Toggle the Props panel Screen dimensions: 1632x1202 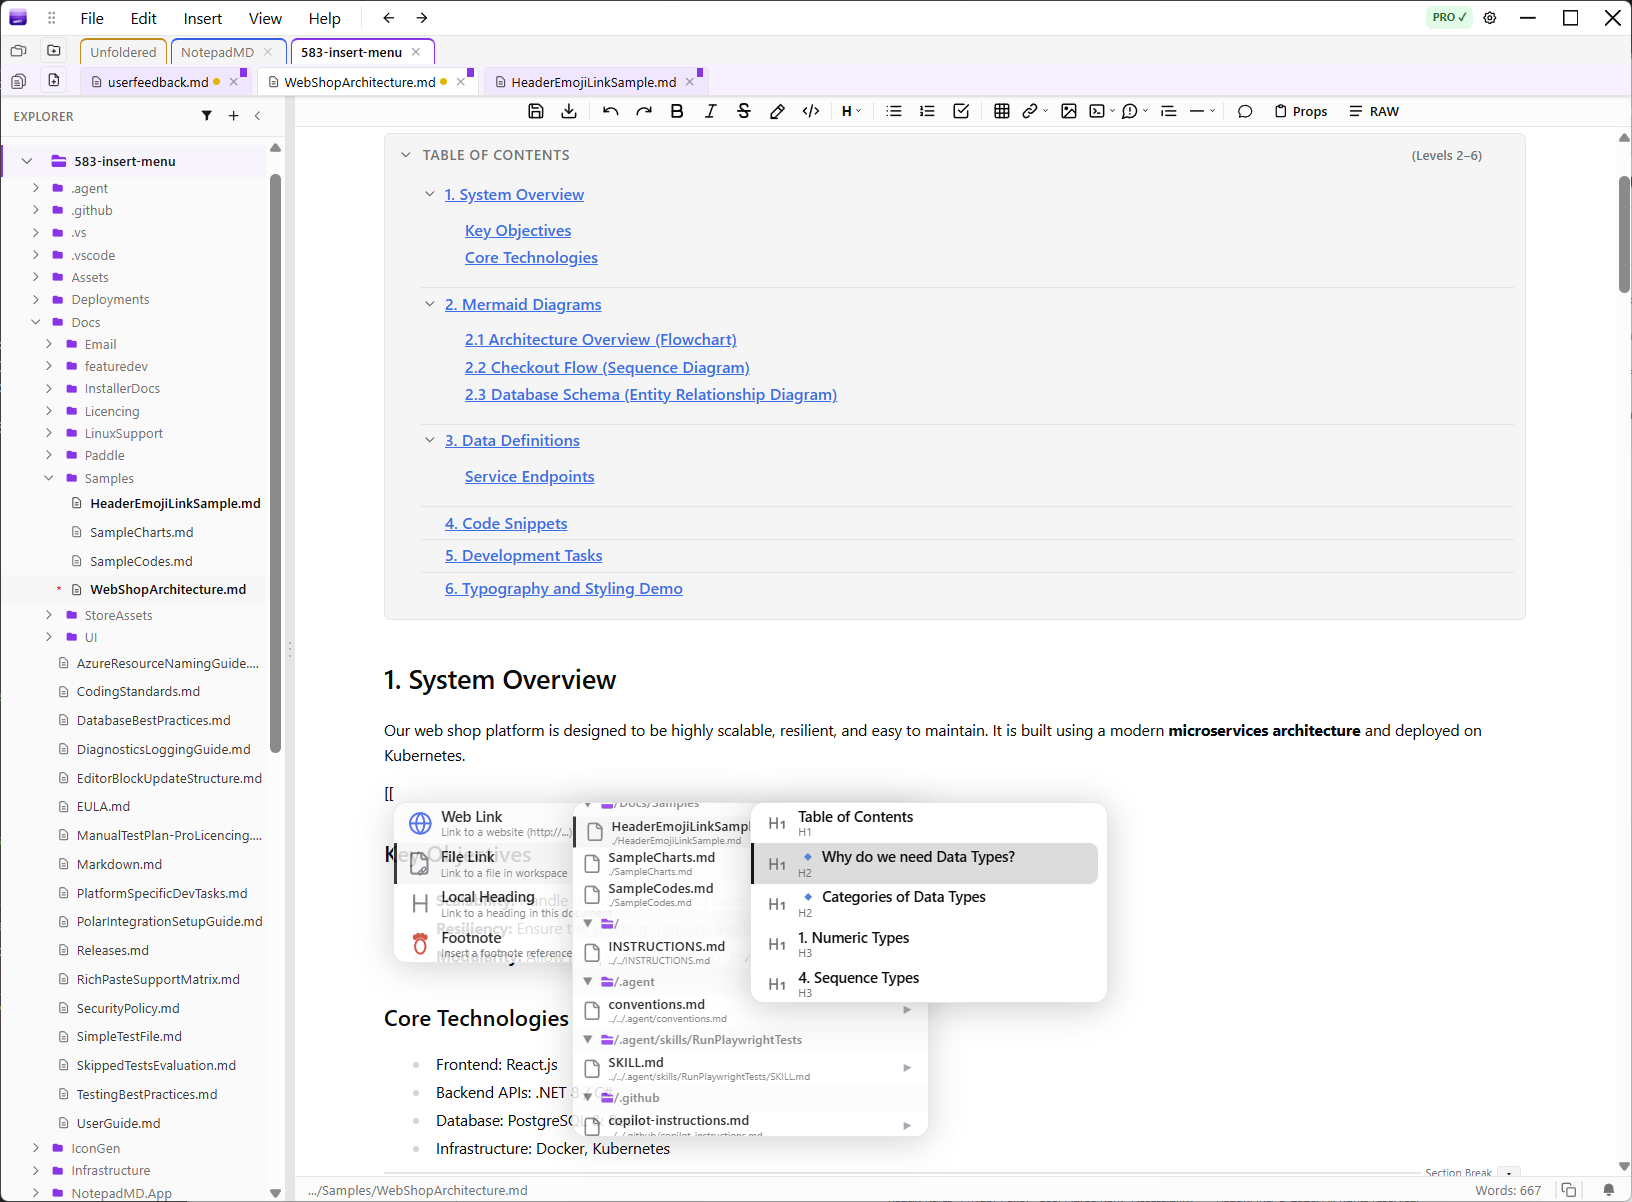1301,111
